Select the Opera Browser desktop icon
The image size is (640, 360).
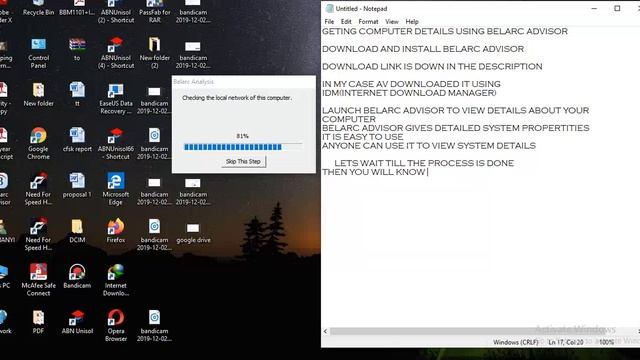116,325
